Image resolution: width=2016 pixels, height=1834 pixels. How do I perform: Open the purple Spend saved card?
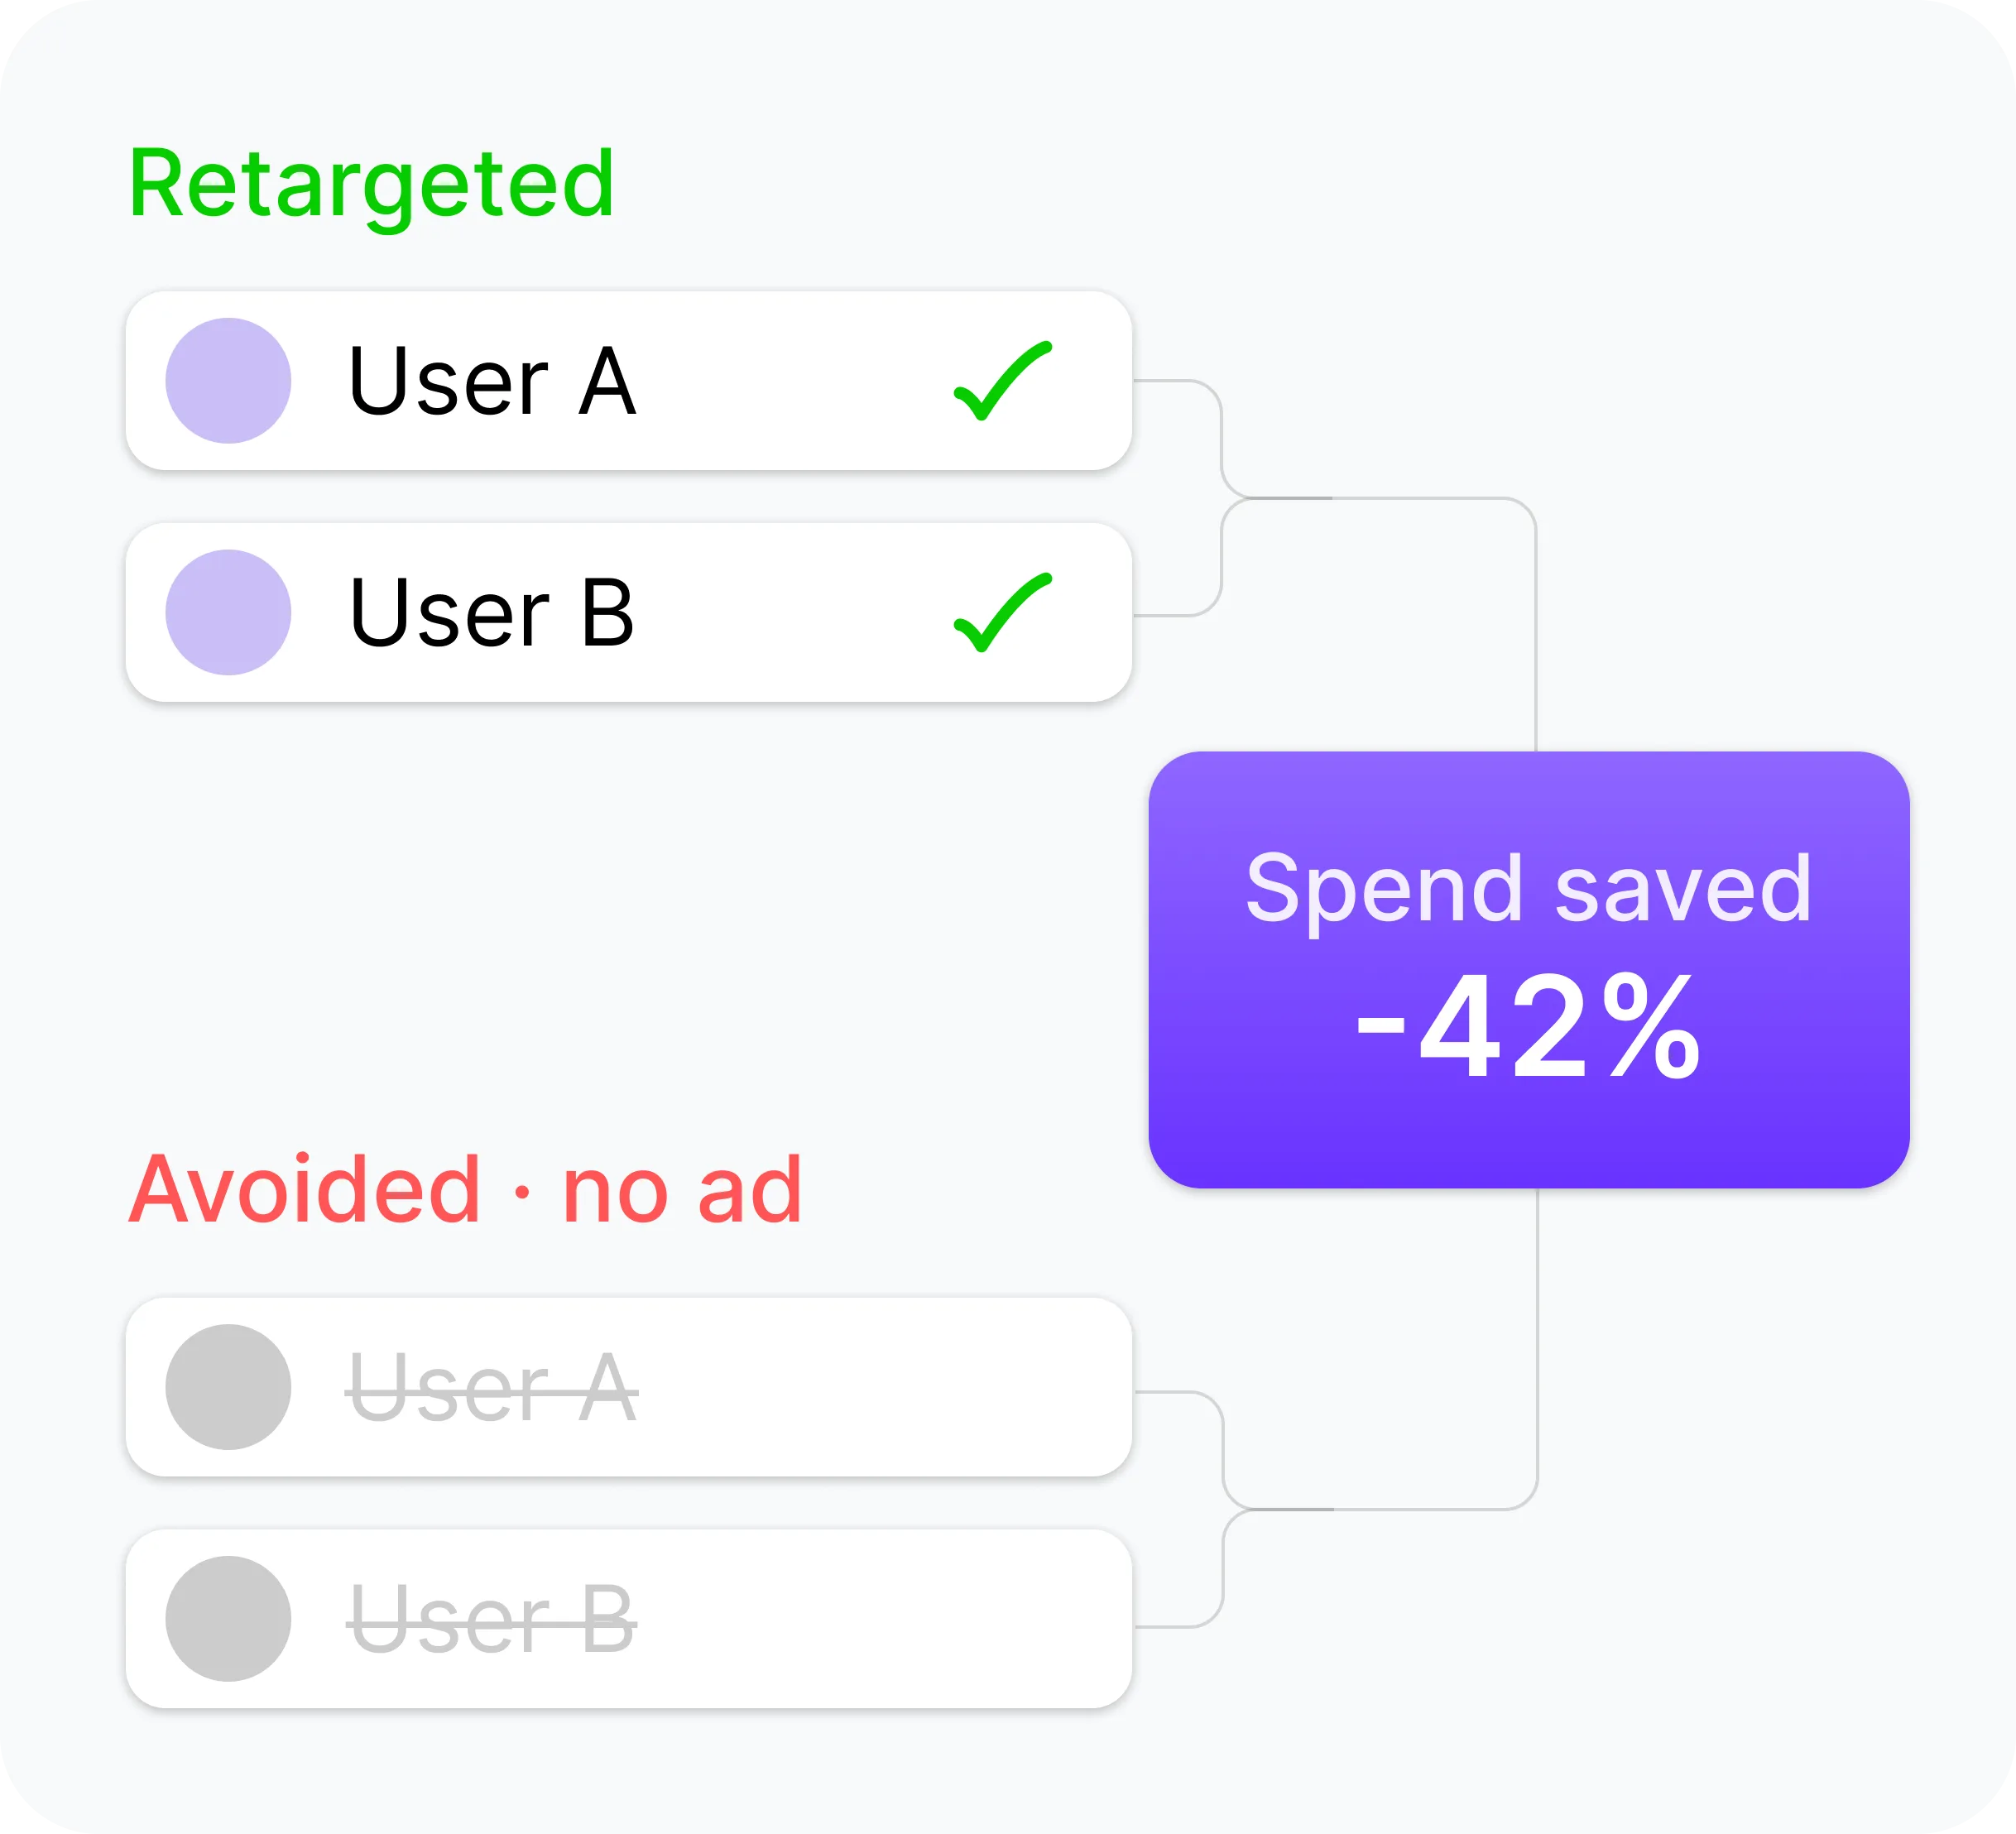pyautogui.click(x=1529, y=970)
